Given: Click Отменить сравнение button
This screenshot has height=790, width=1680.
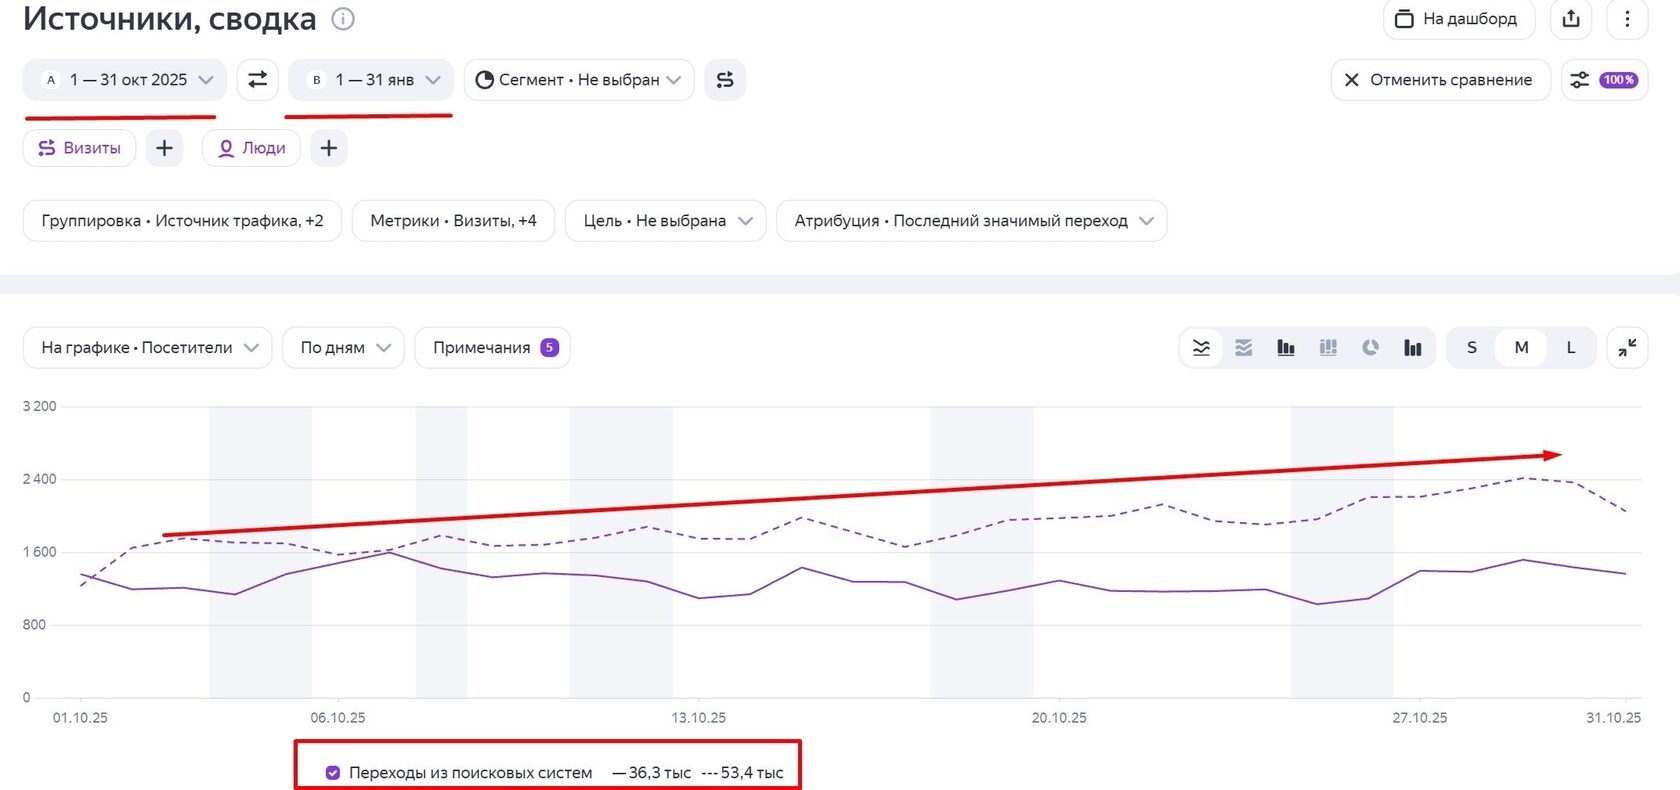Looking at the screenshot, I should 1440,80.
